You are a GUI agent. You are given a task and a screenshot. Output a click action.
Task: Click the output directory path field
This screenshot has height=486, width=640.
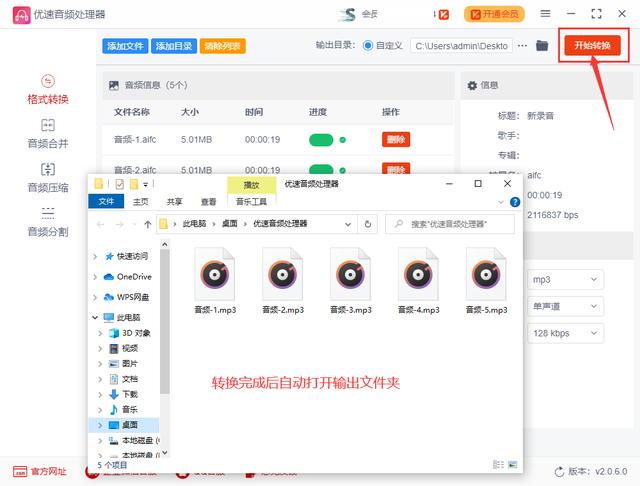pos(461,46)
